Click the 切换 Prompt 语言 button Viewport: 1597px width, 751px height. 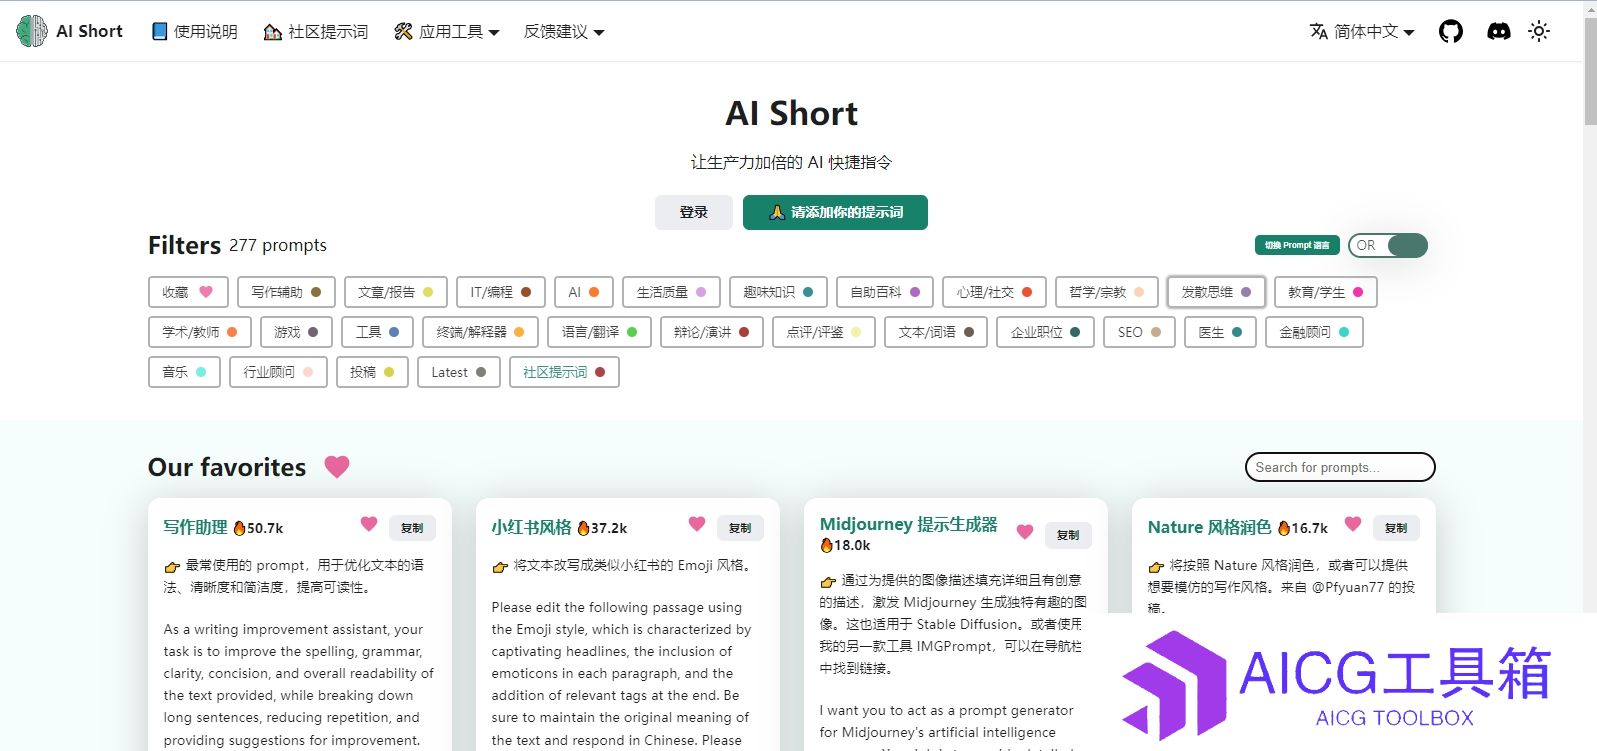pos(1297,245)
